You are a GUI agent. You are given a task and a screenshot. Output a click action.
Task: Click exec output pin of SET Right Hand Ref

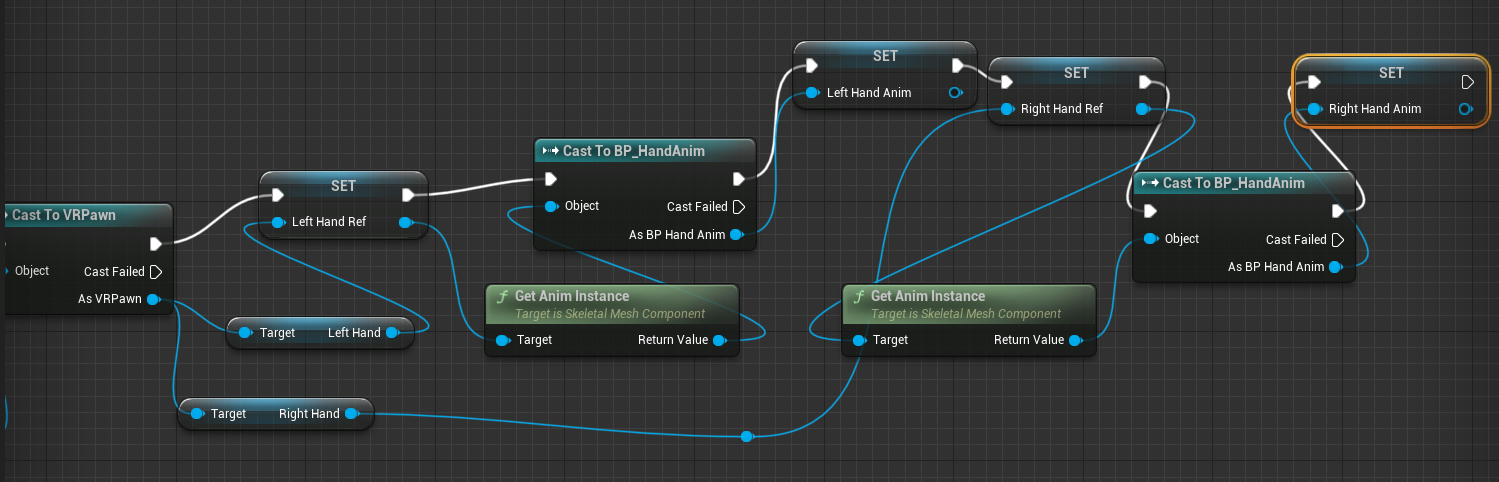coord(1147,82)
